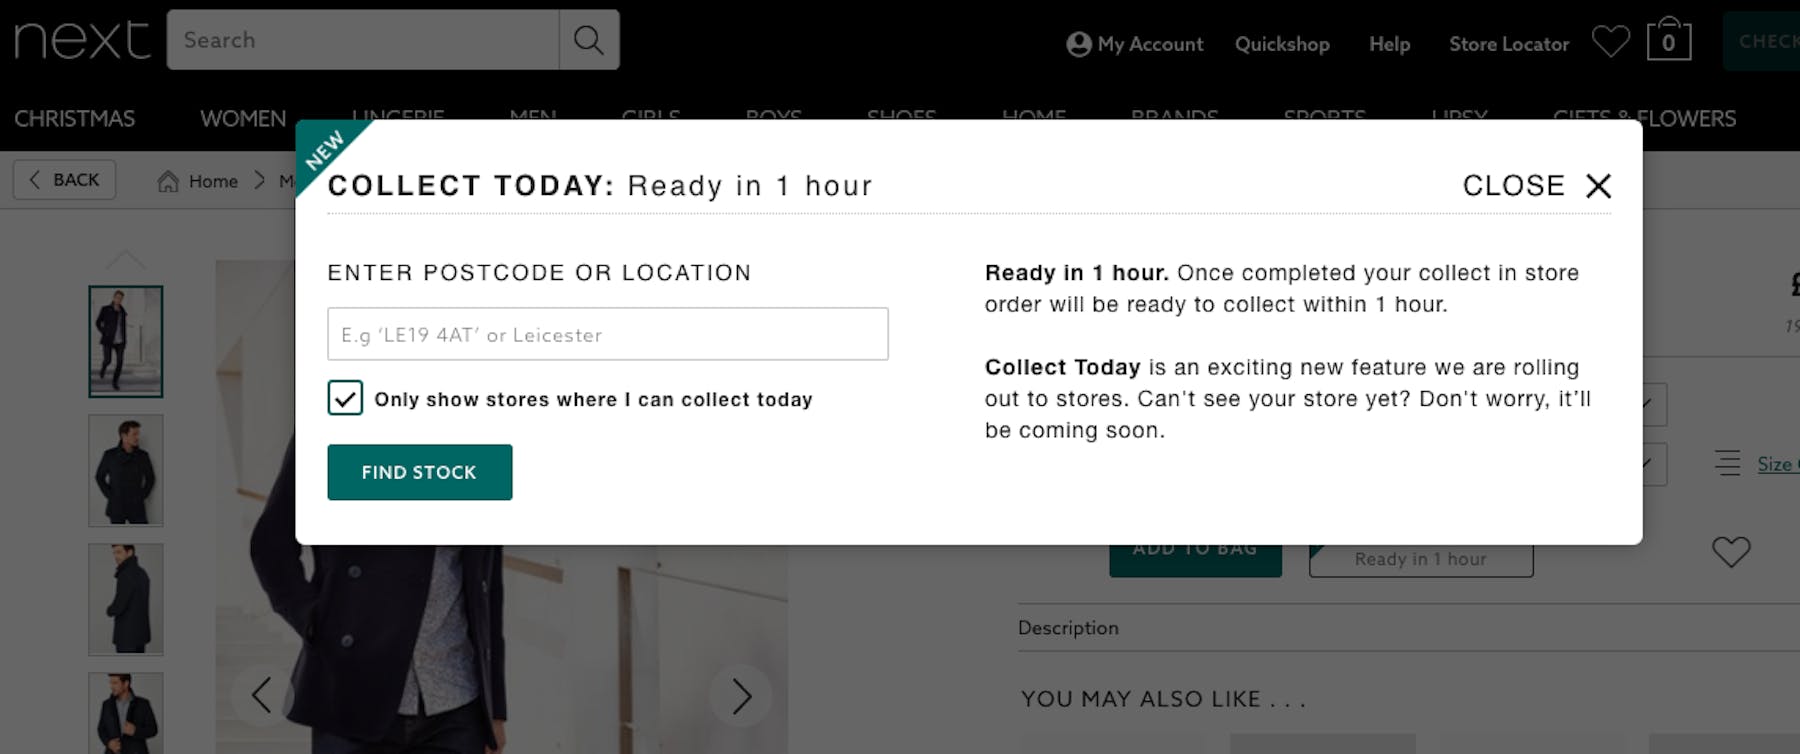Click the search magnifier icon

coord(589,40)
